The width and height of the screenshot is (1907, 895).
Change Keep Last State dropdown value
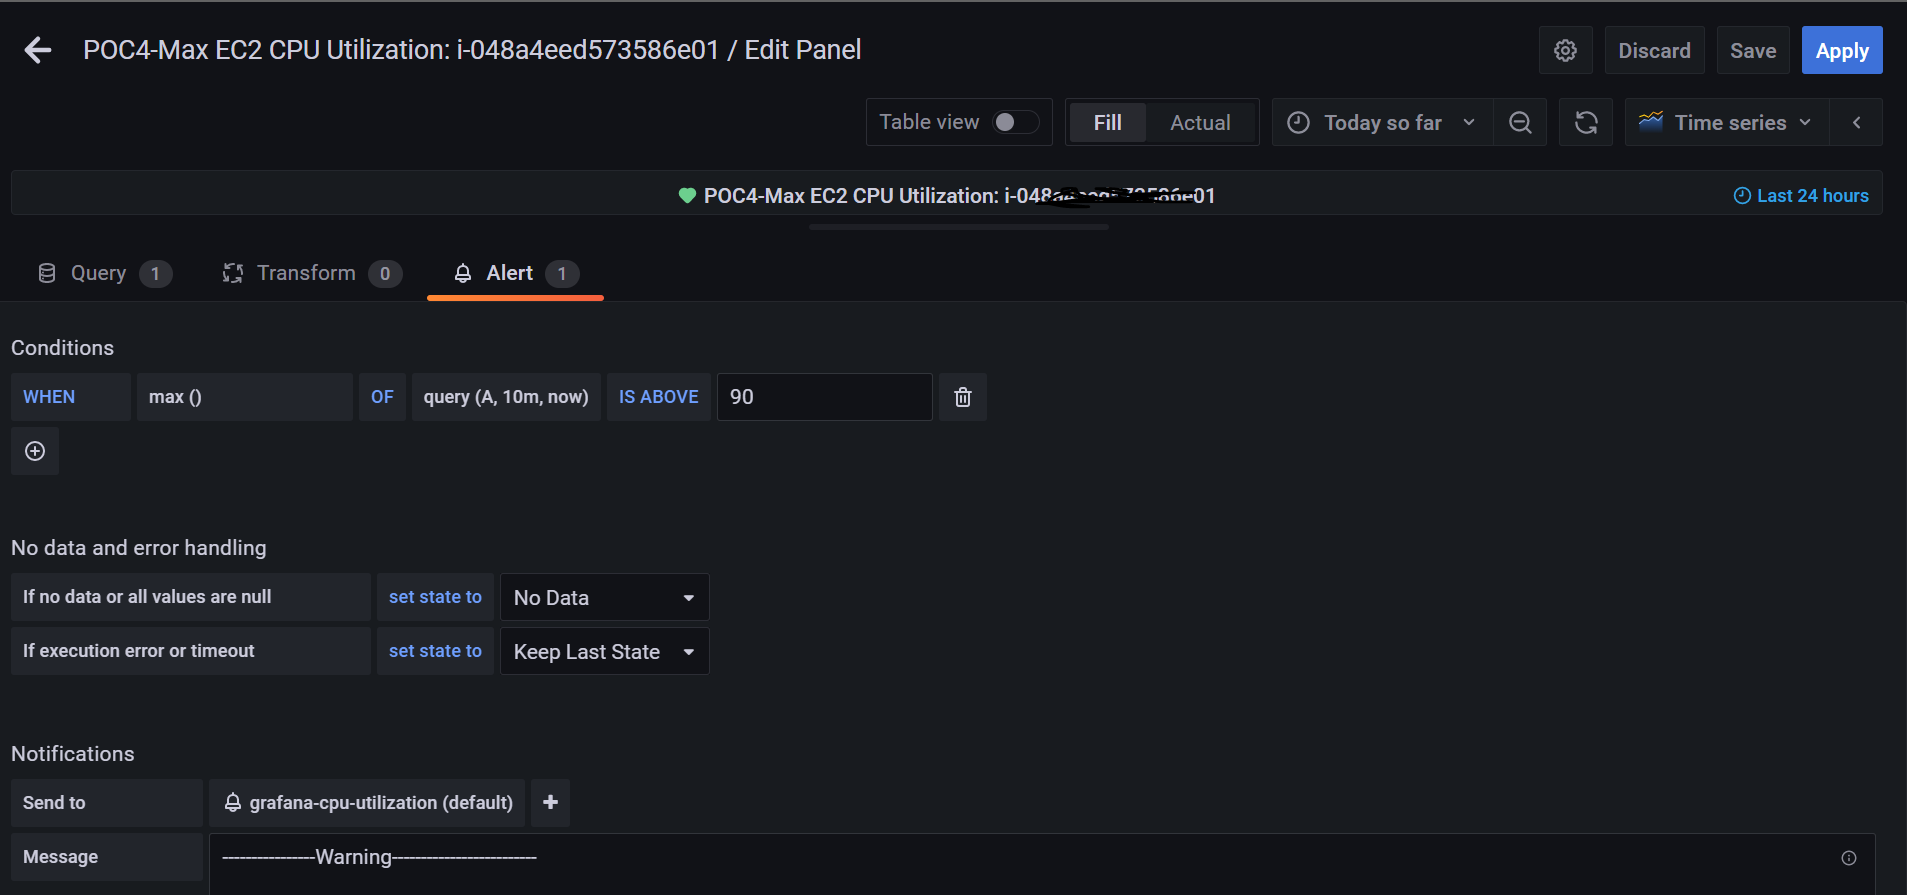(604, 651)
